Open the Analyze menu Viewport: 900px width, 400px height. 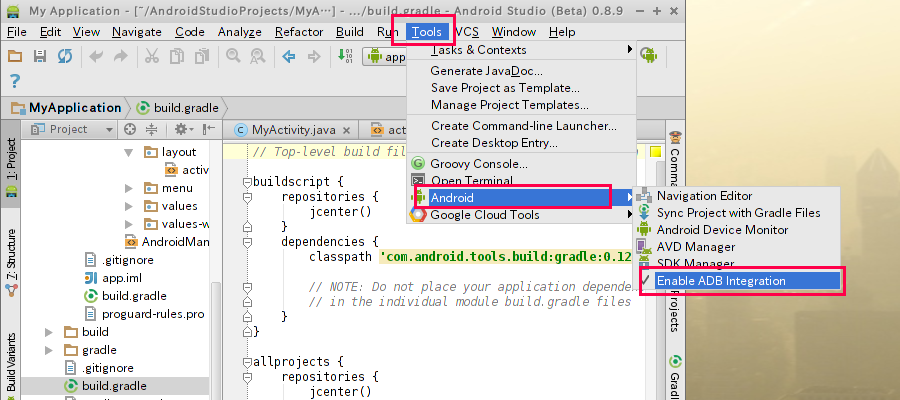(240, 32)
